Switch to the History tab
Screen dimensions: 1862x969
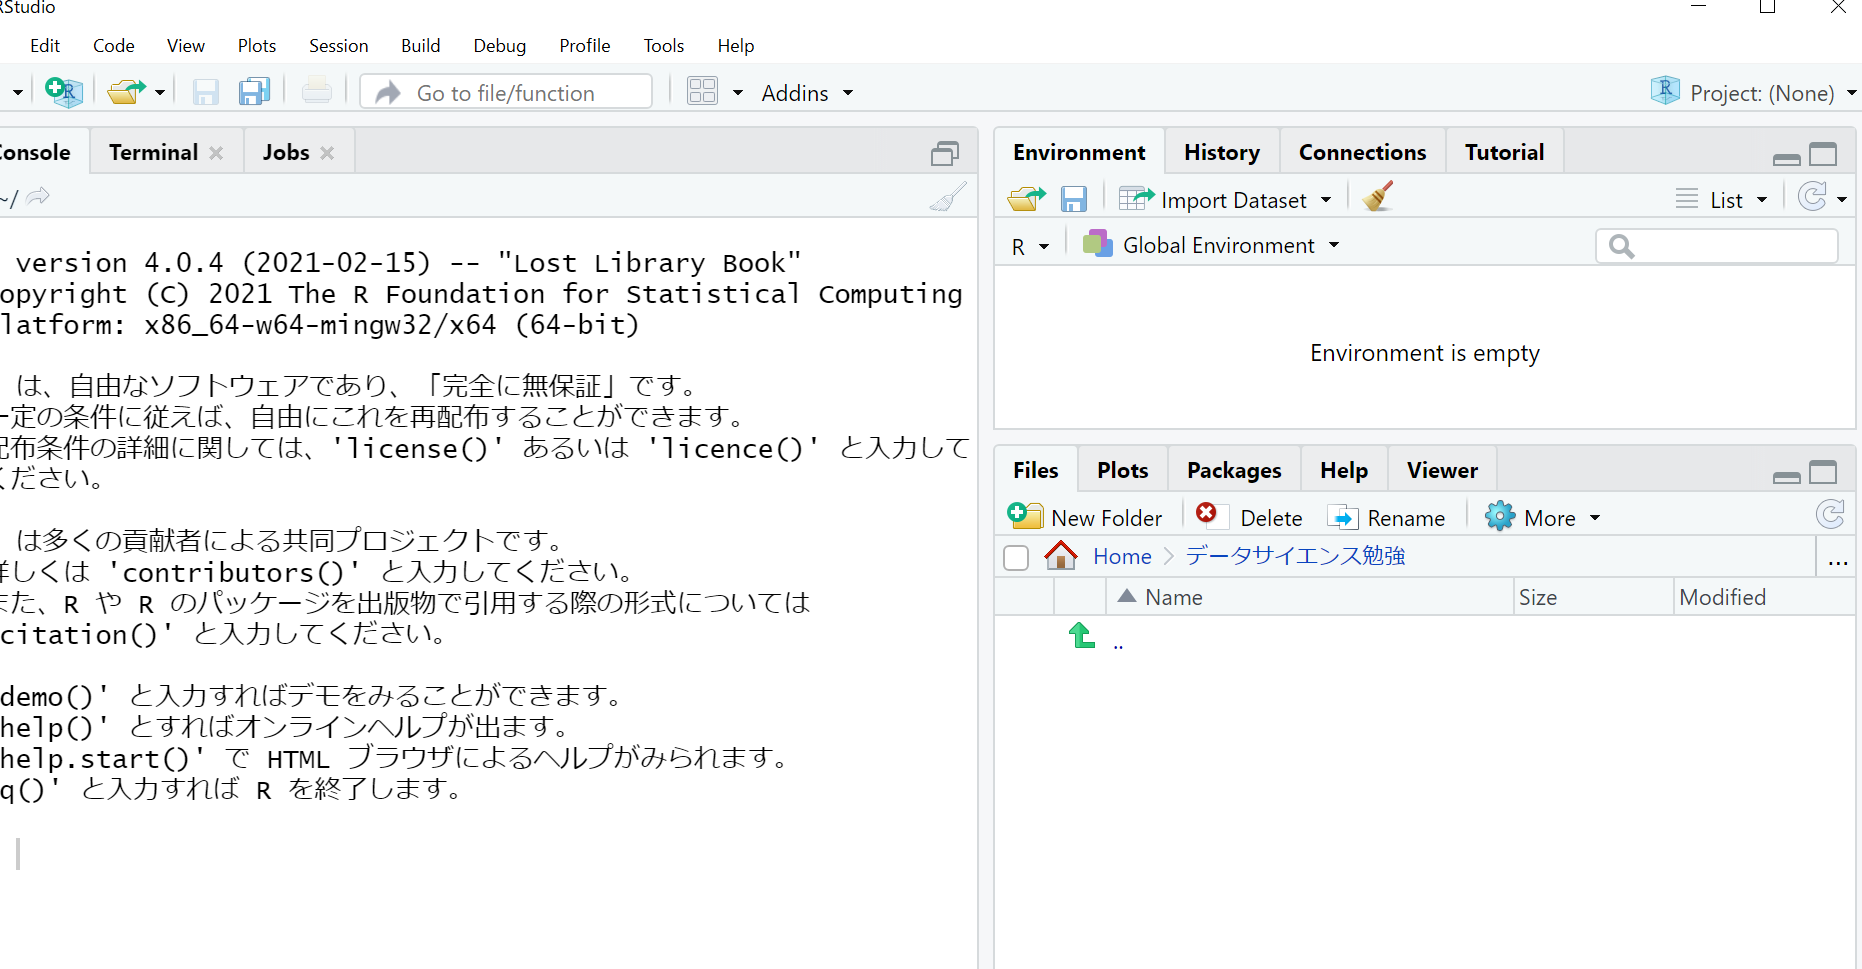1222,152
